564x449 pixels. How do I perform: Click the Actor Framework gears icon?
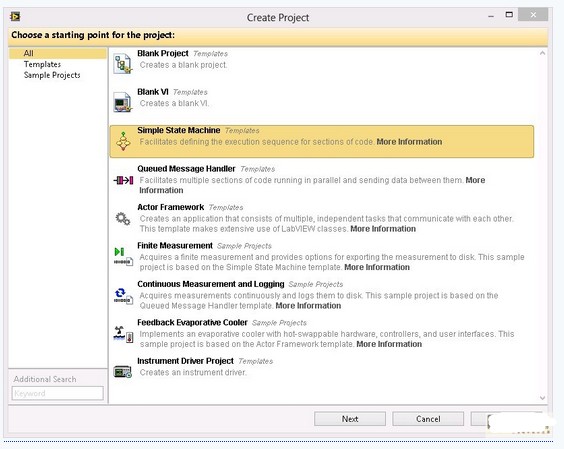pos(123,218)
